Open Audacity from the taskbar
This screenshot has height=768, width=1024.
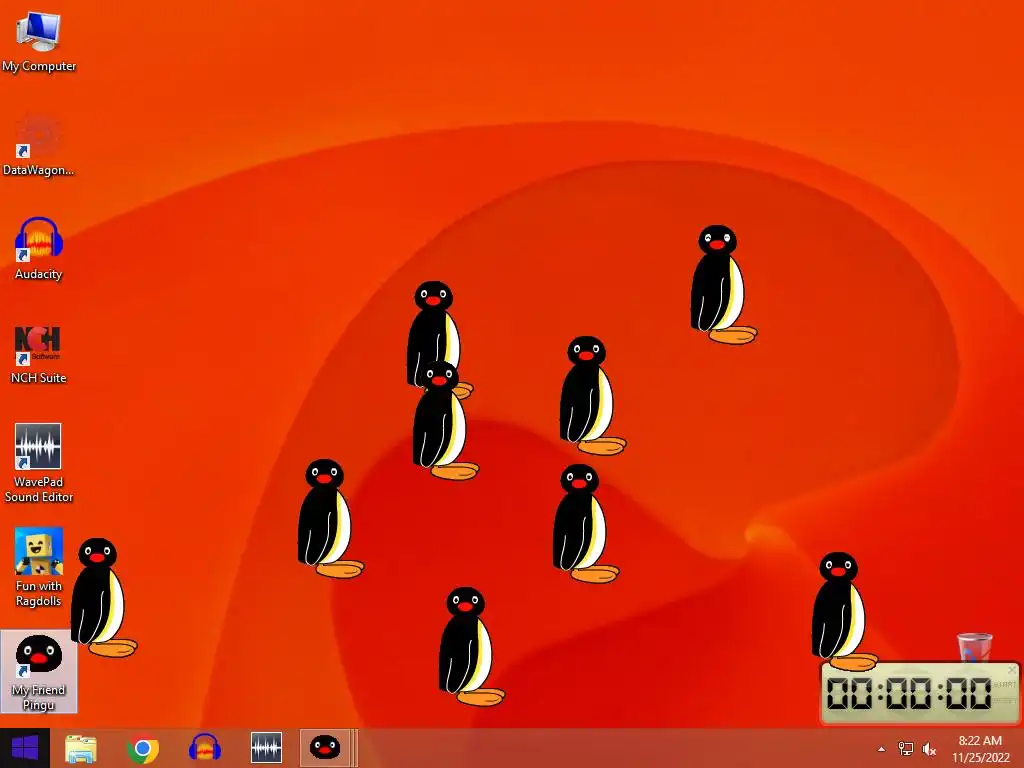tap(204, 748)
